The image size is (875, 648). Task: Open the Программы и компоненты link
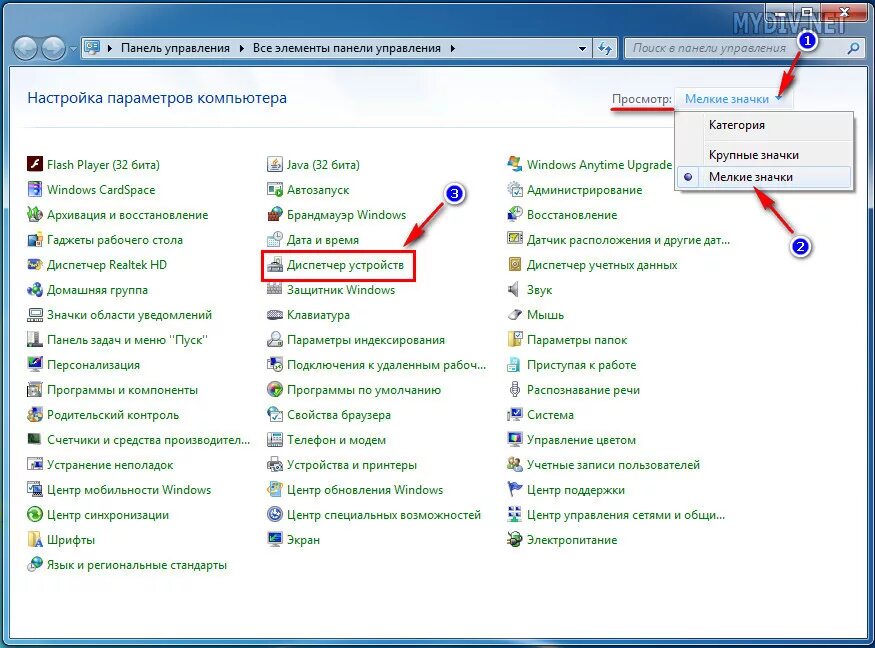[122, 390]
